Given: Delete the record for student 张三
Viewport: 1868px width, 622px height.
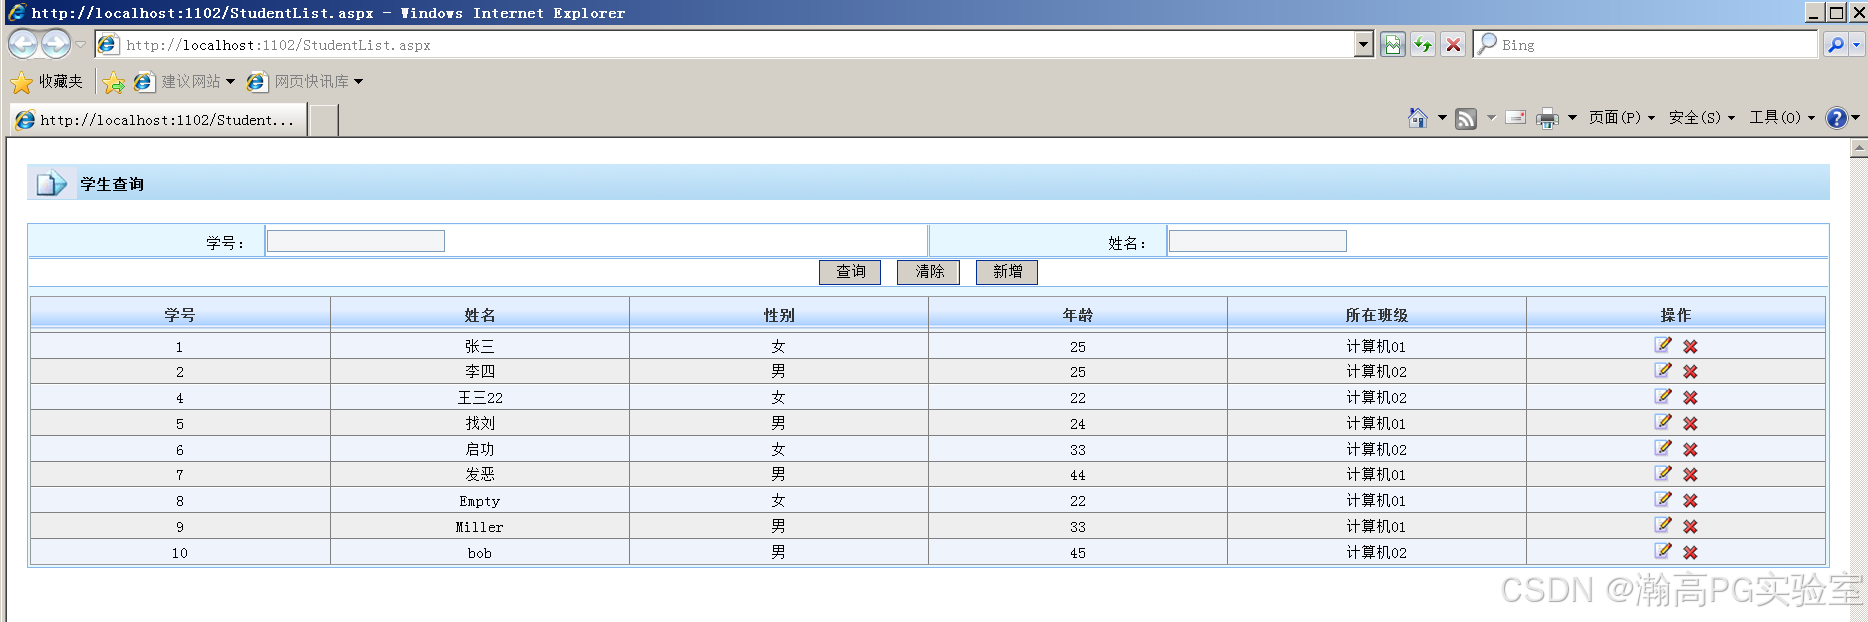Looking at the screenshot, I should [x=1690, y=346].
